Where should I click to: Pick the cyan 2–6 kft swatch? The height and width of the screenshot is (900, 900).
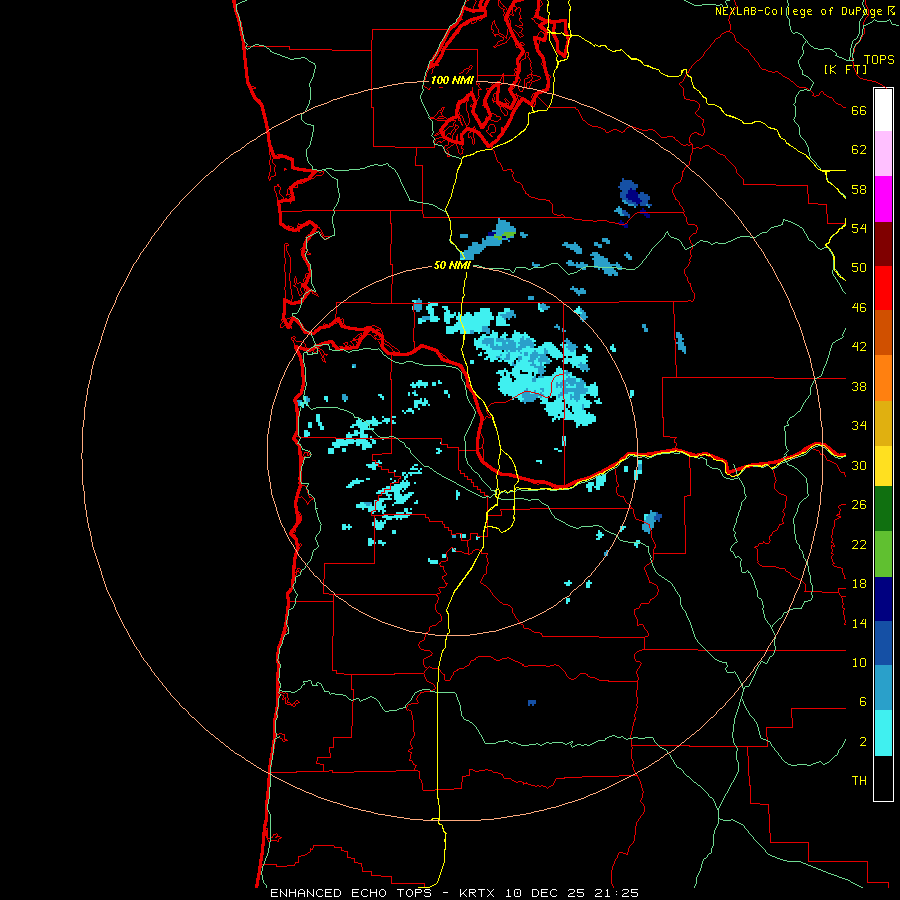(x=883, y=733)
